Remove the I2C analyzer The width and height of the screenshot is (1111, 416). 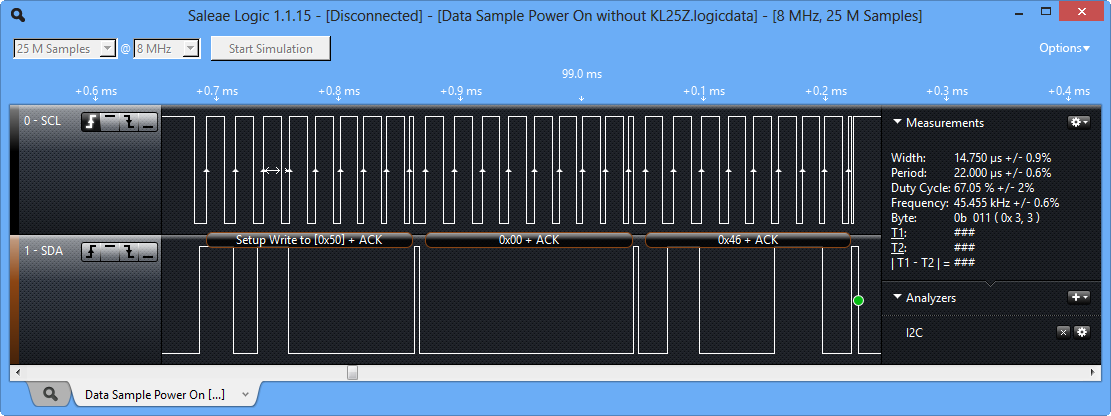coord(1063,332)
